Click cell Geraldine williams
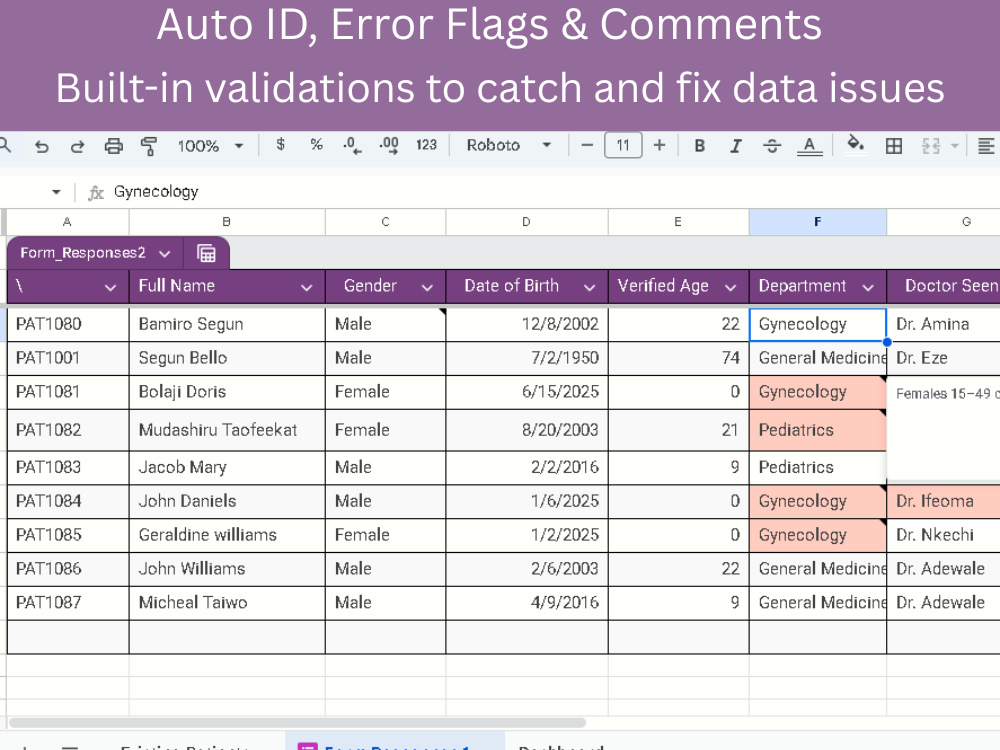This screenshot has height=750, width=1000. 227,535
